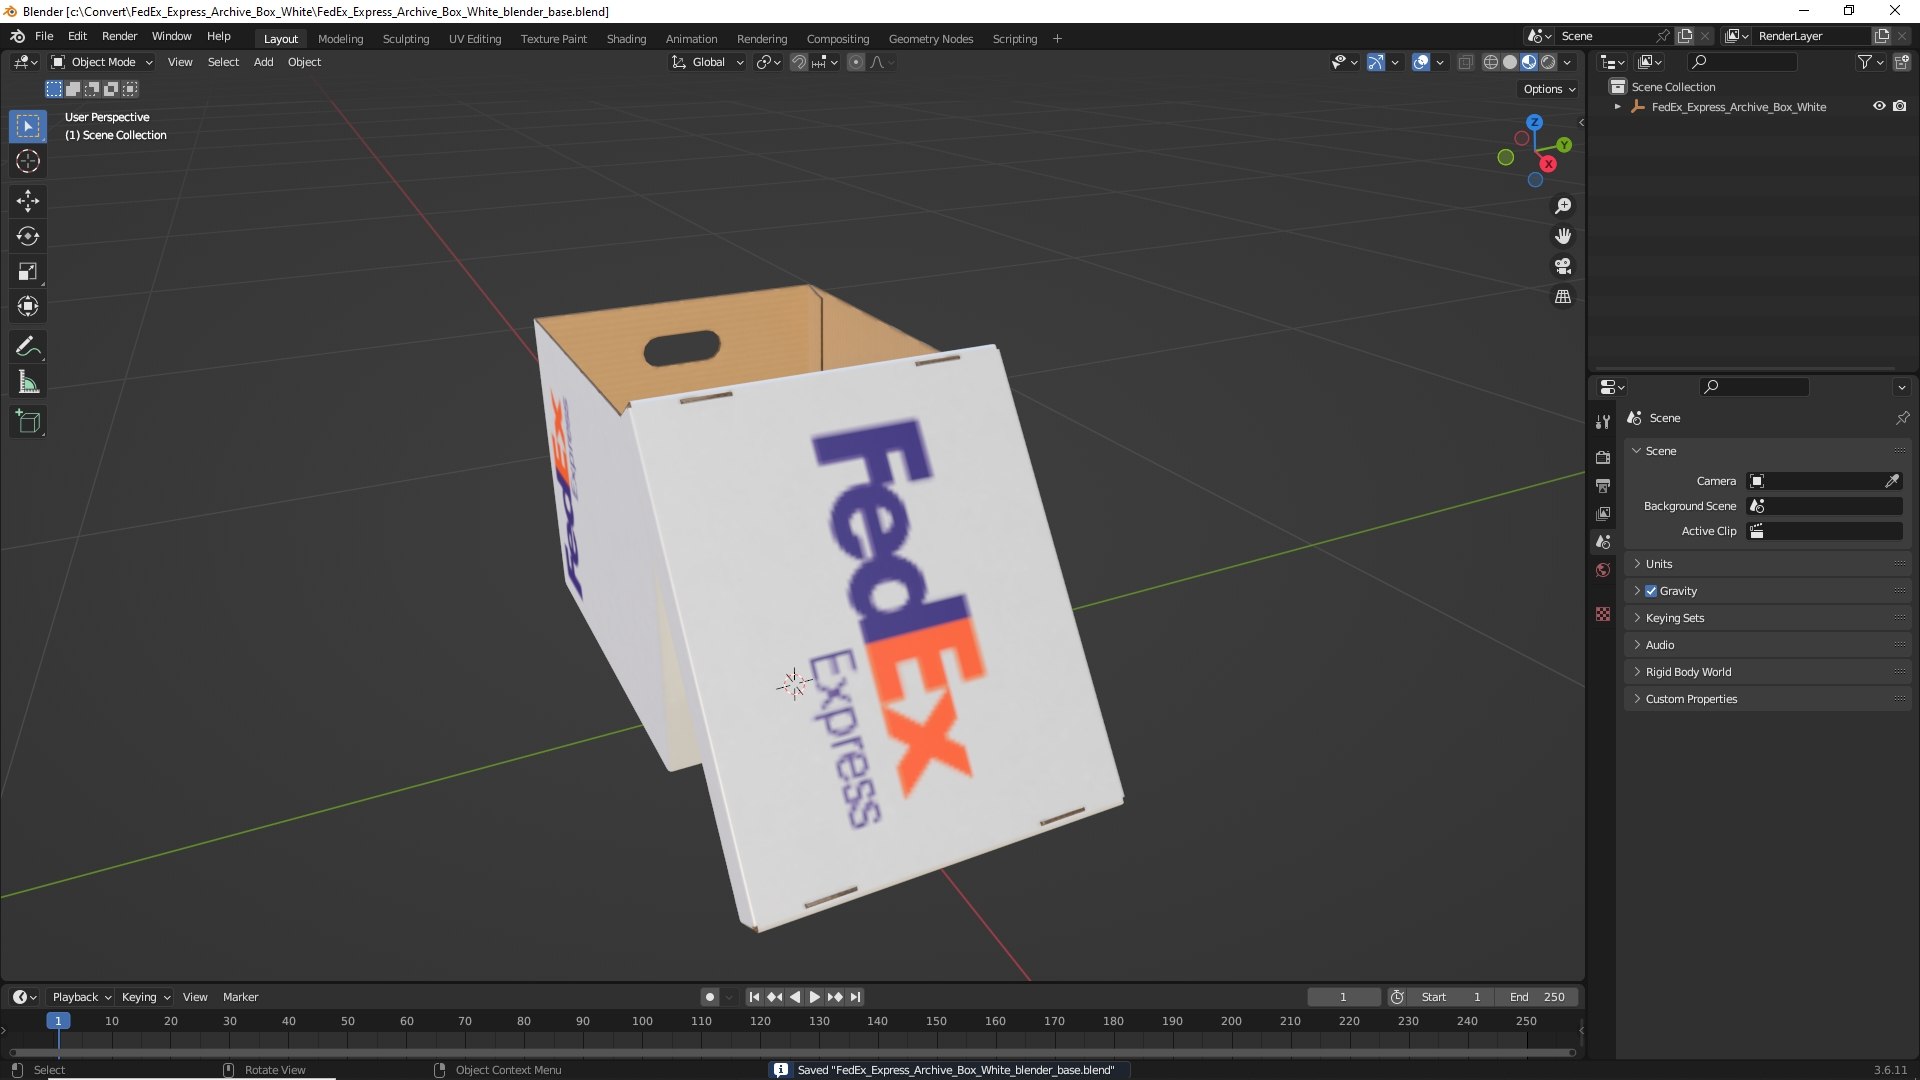Click the End frame value field
Screen dimensions: 1920x1080
1537,997
